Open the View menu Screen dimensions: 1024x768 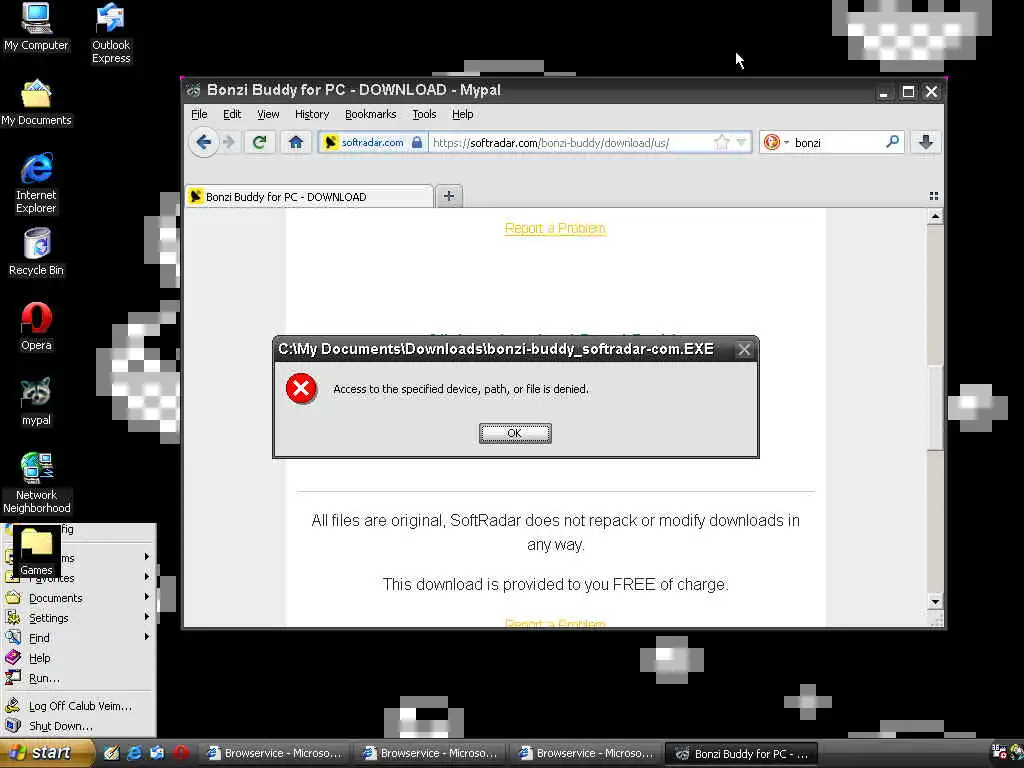tap(268, 114)
